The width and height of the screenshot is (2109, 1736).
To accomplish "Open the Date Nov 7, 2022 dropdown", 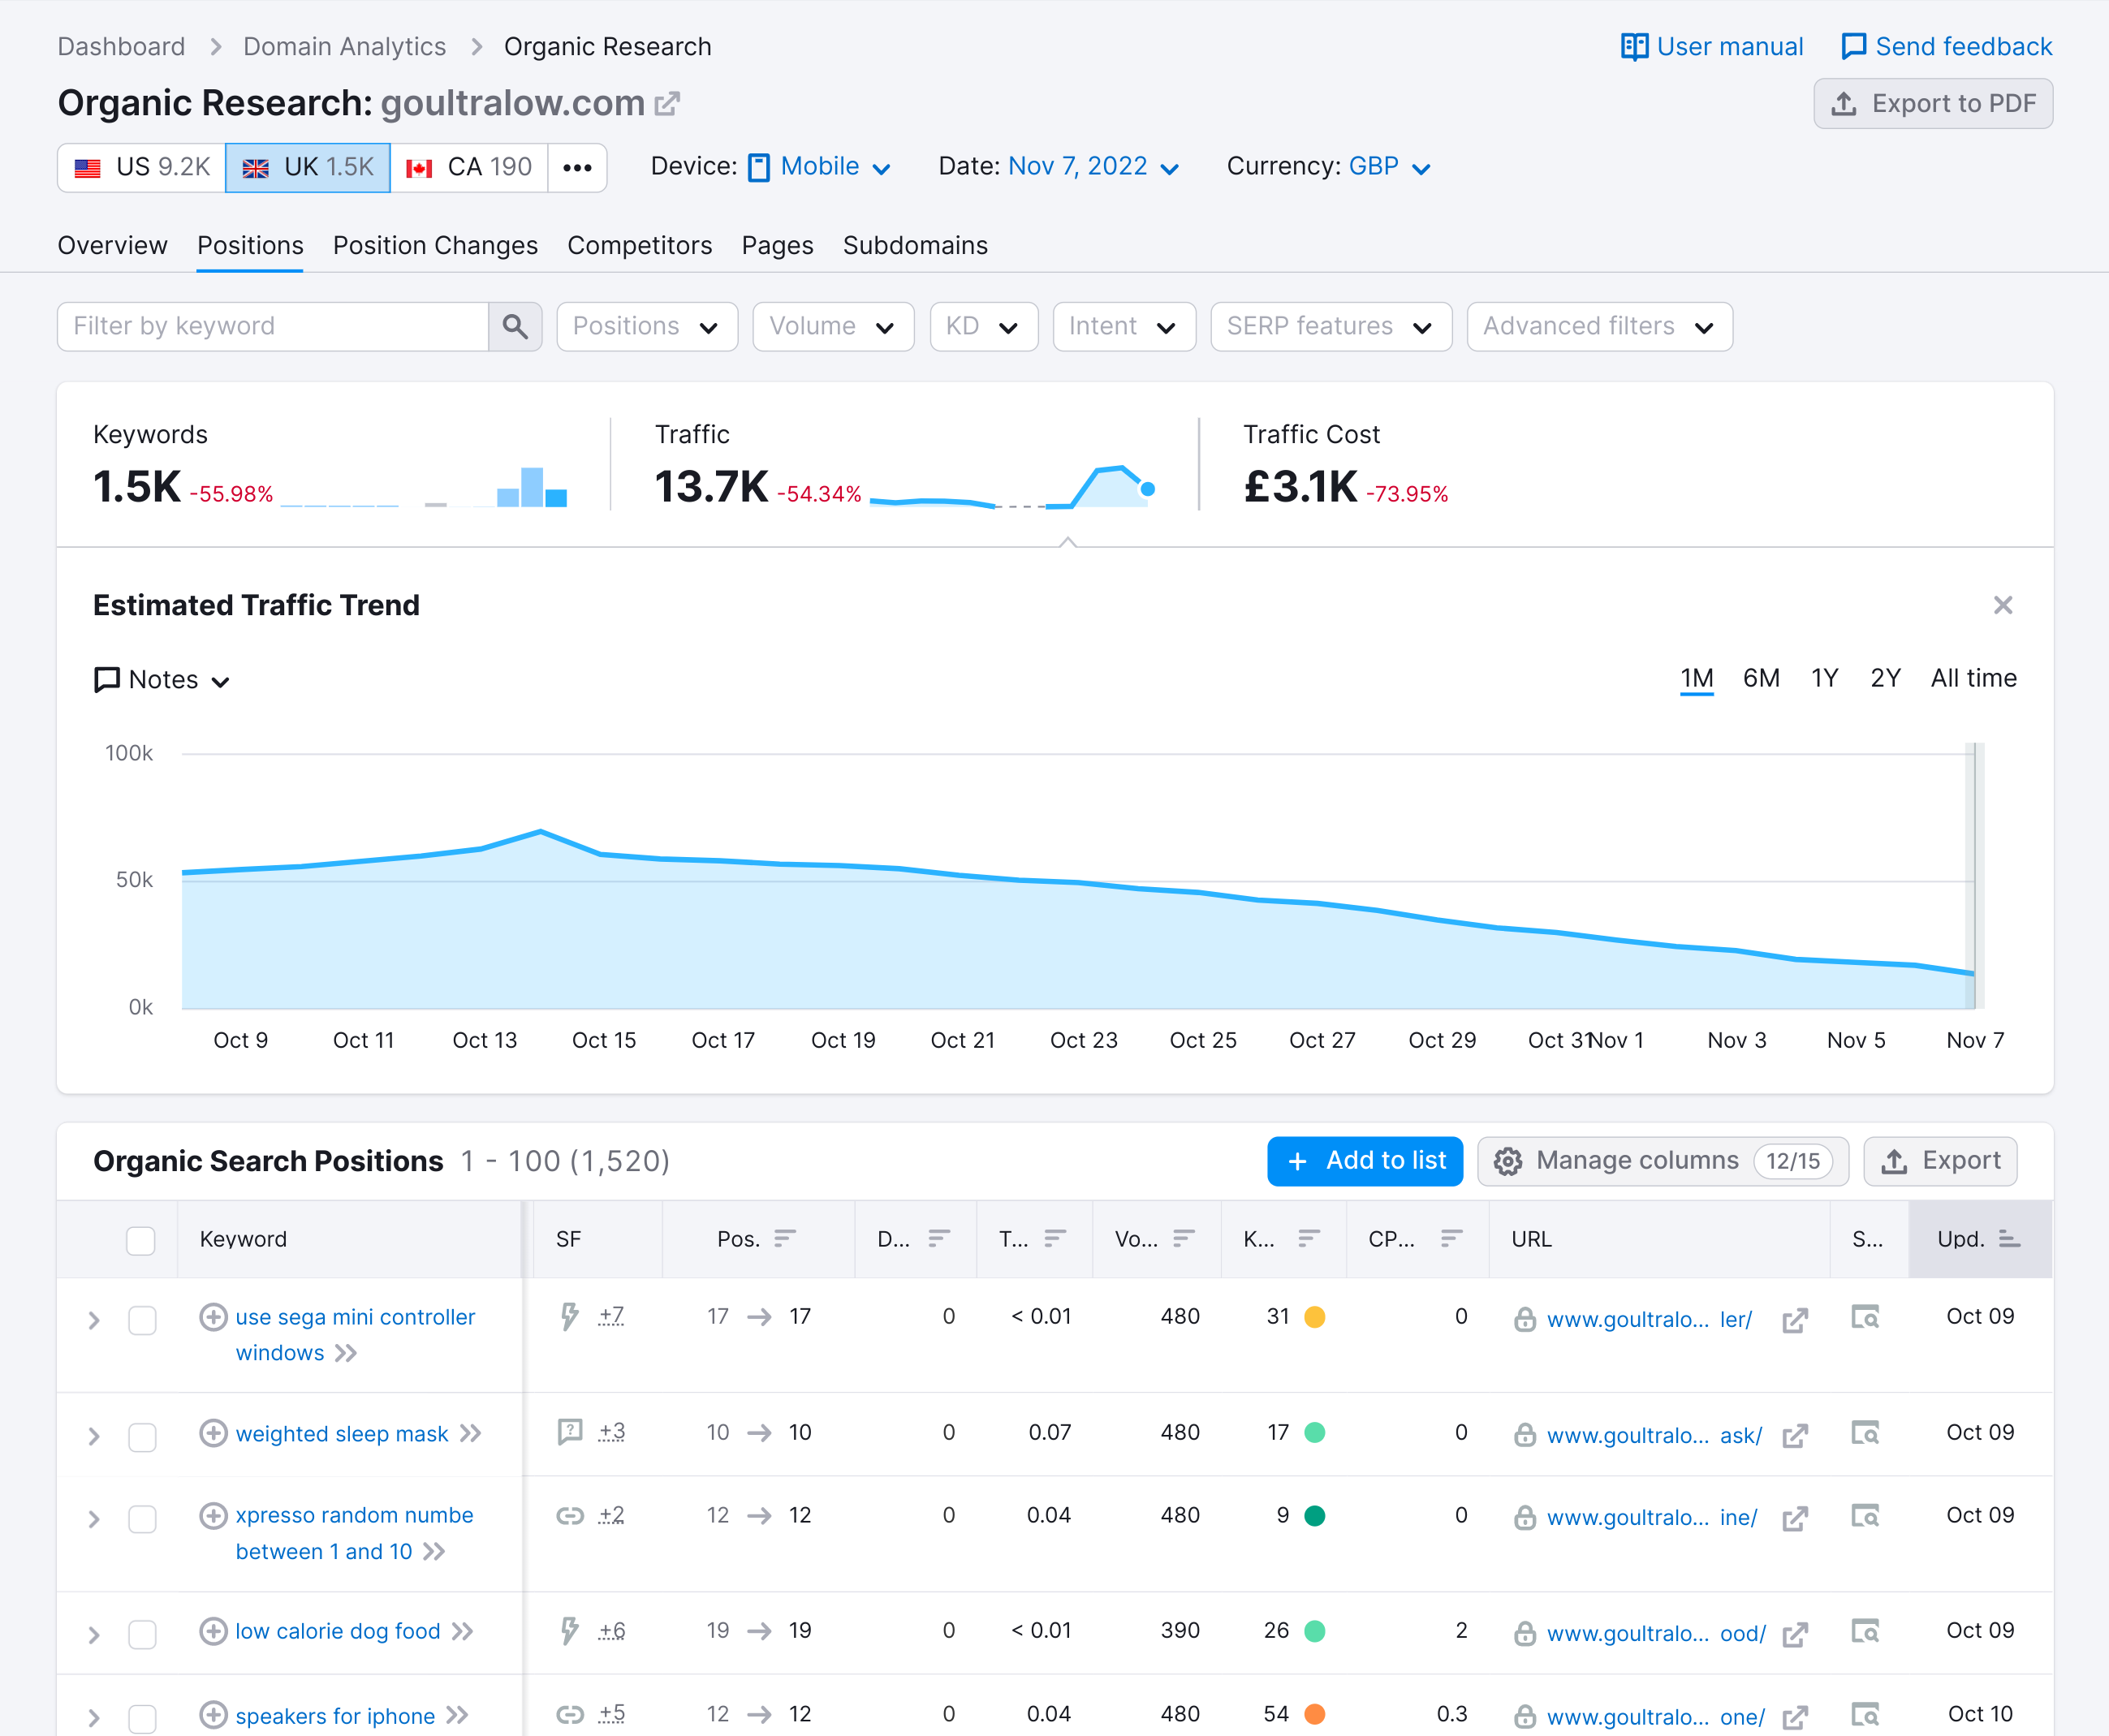I will [1094, 167].
